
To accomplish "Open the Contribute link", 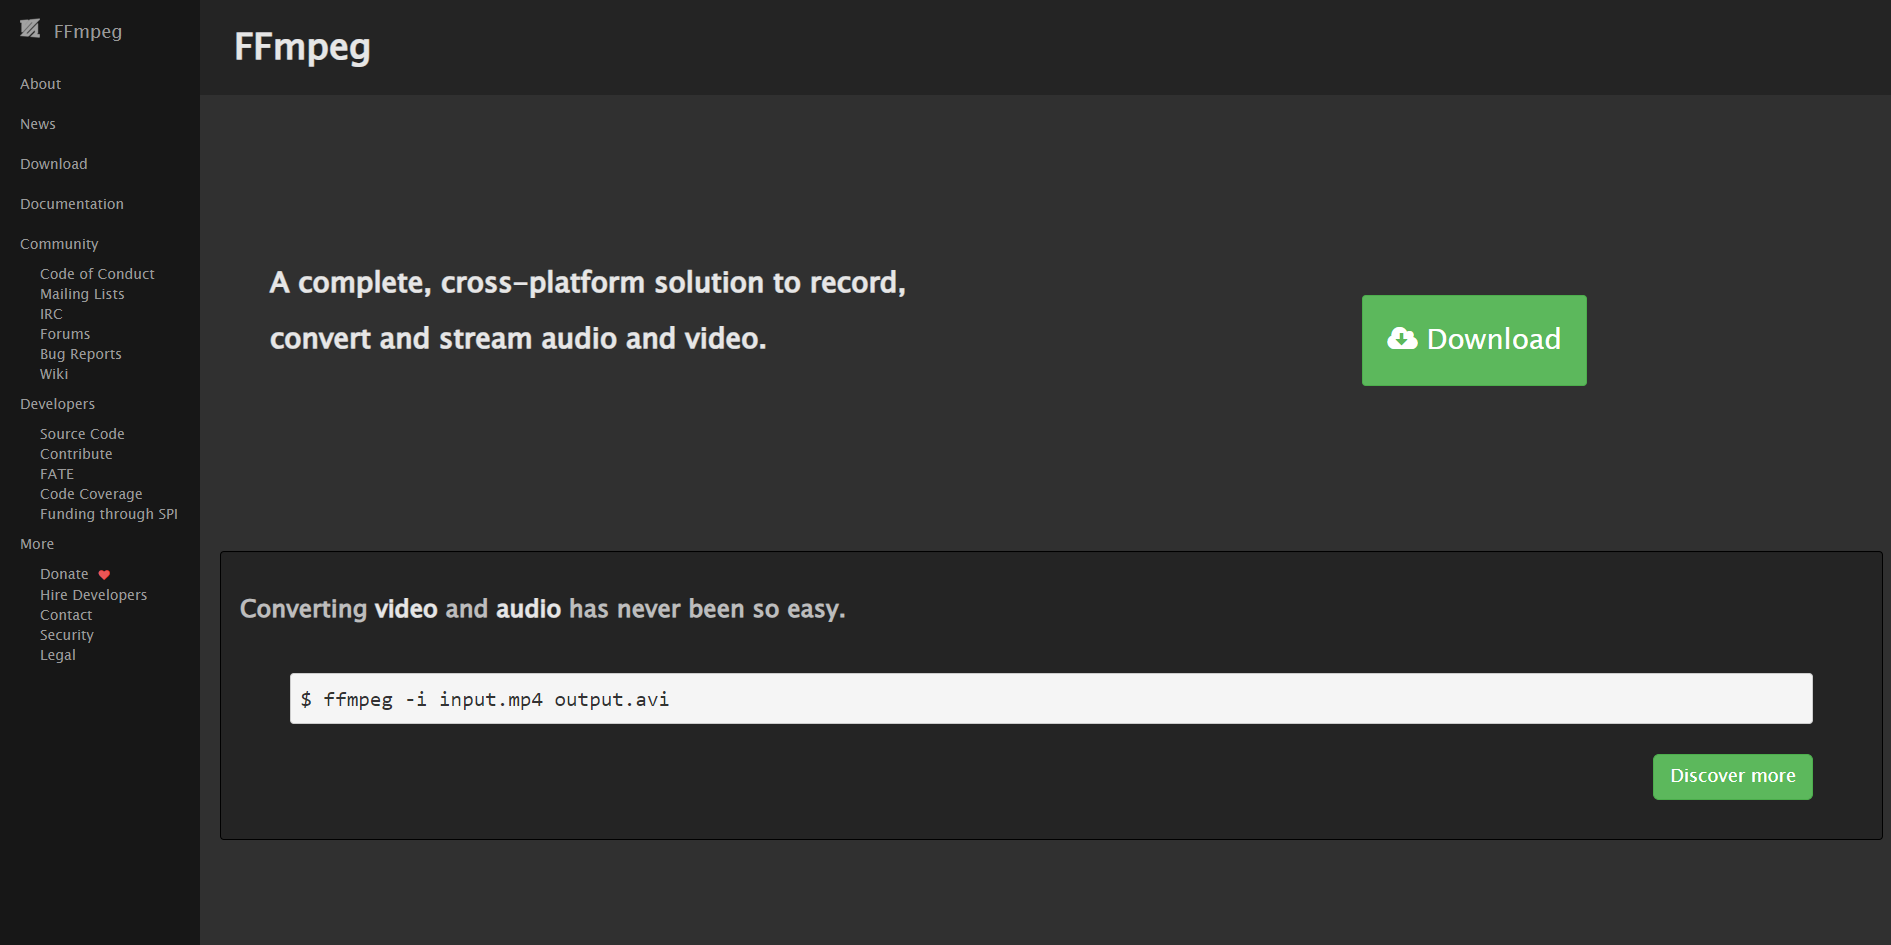I will click(76, 454).
